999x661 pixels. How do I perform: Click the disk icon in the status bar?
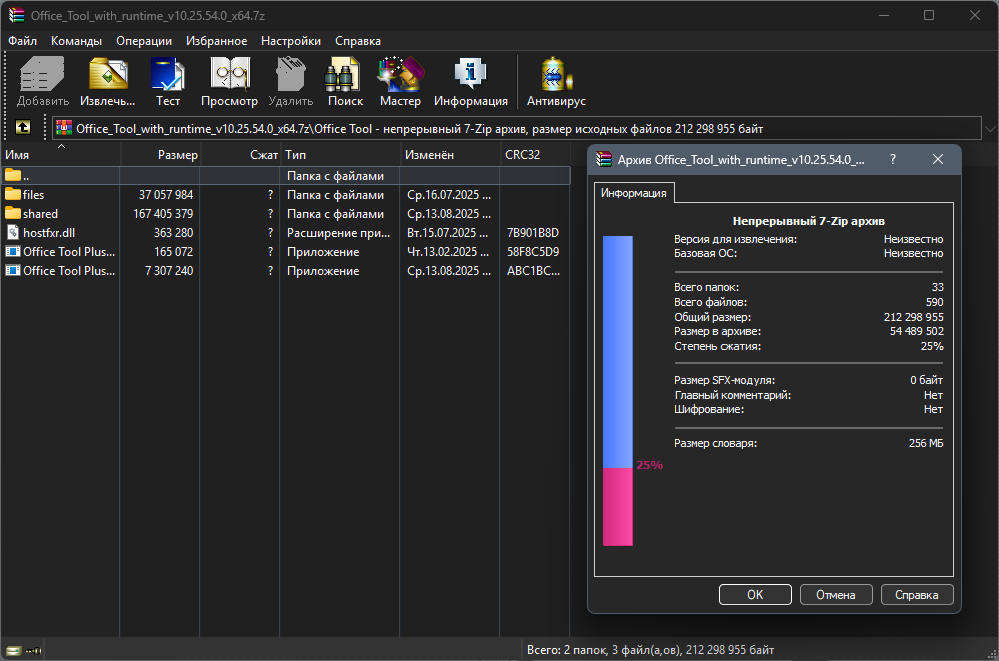tap(13, 650)
